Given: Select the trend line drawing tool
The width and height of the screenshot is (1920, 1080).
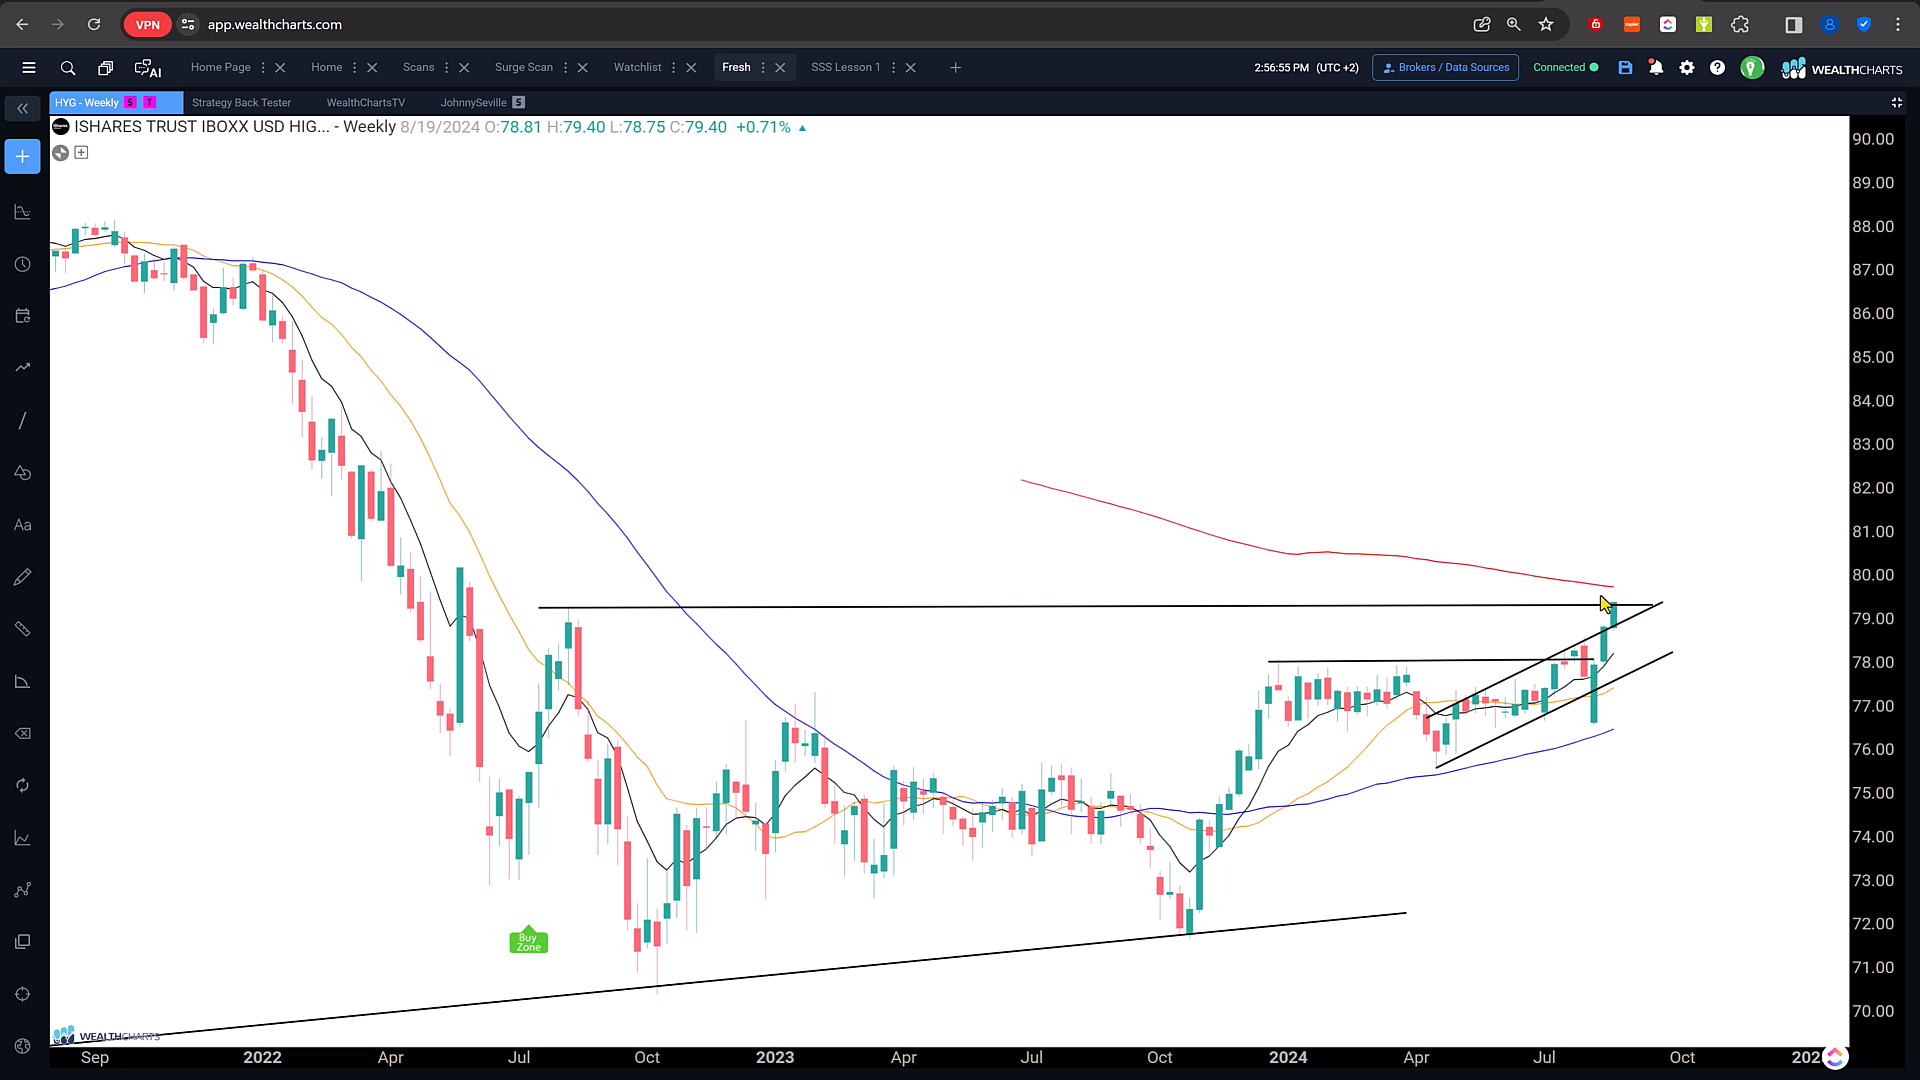Looking at the screenshot, I should [22, 420].
